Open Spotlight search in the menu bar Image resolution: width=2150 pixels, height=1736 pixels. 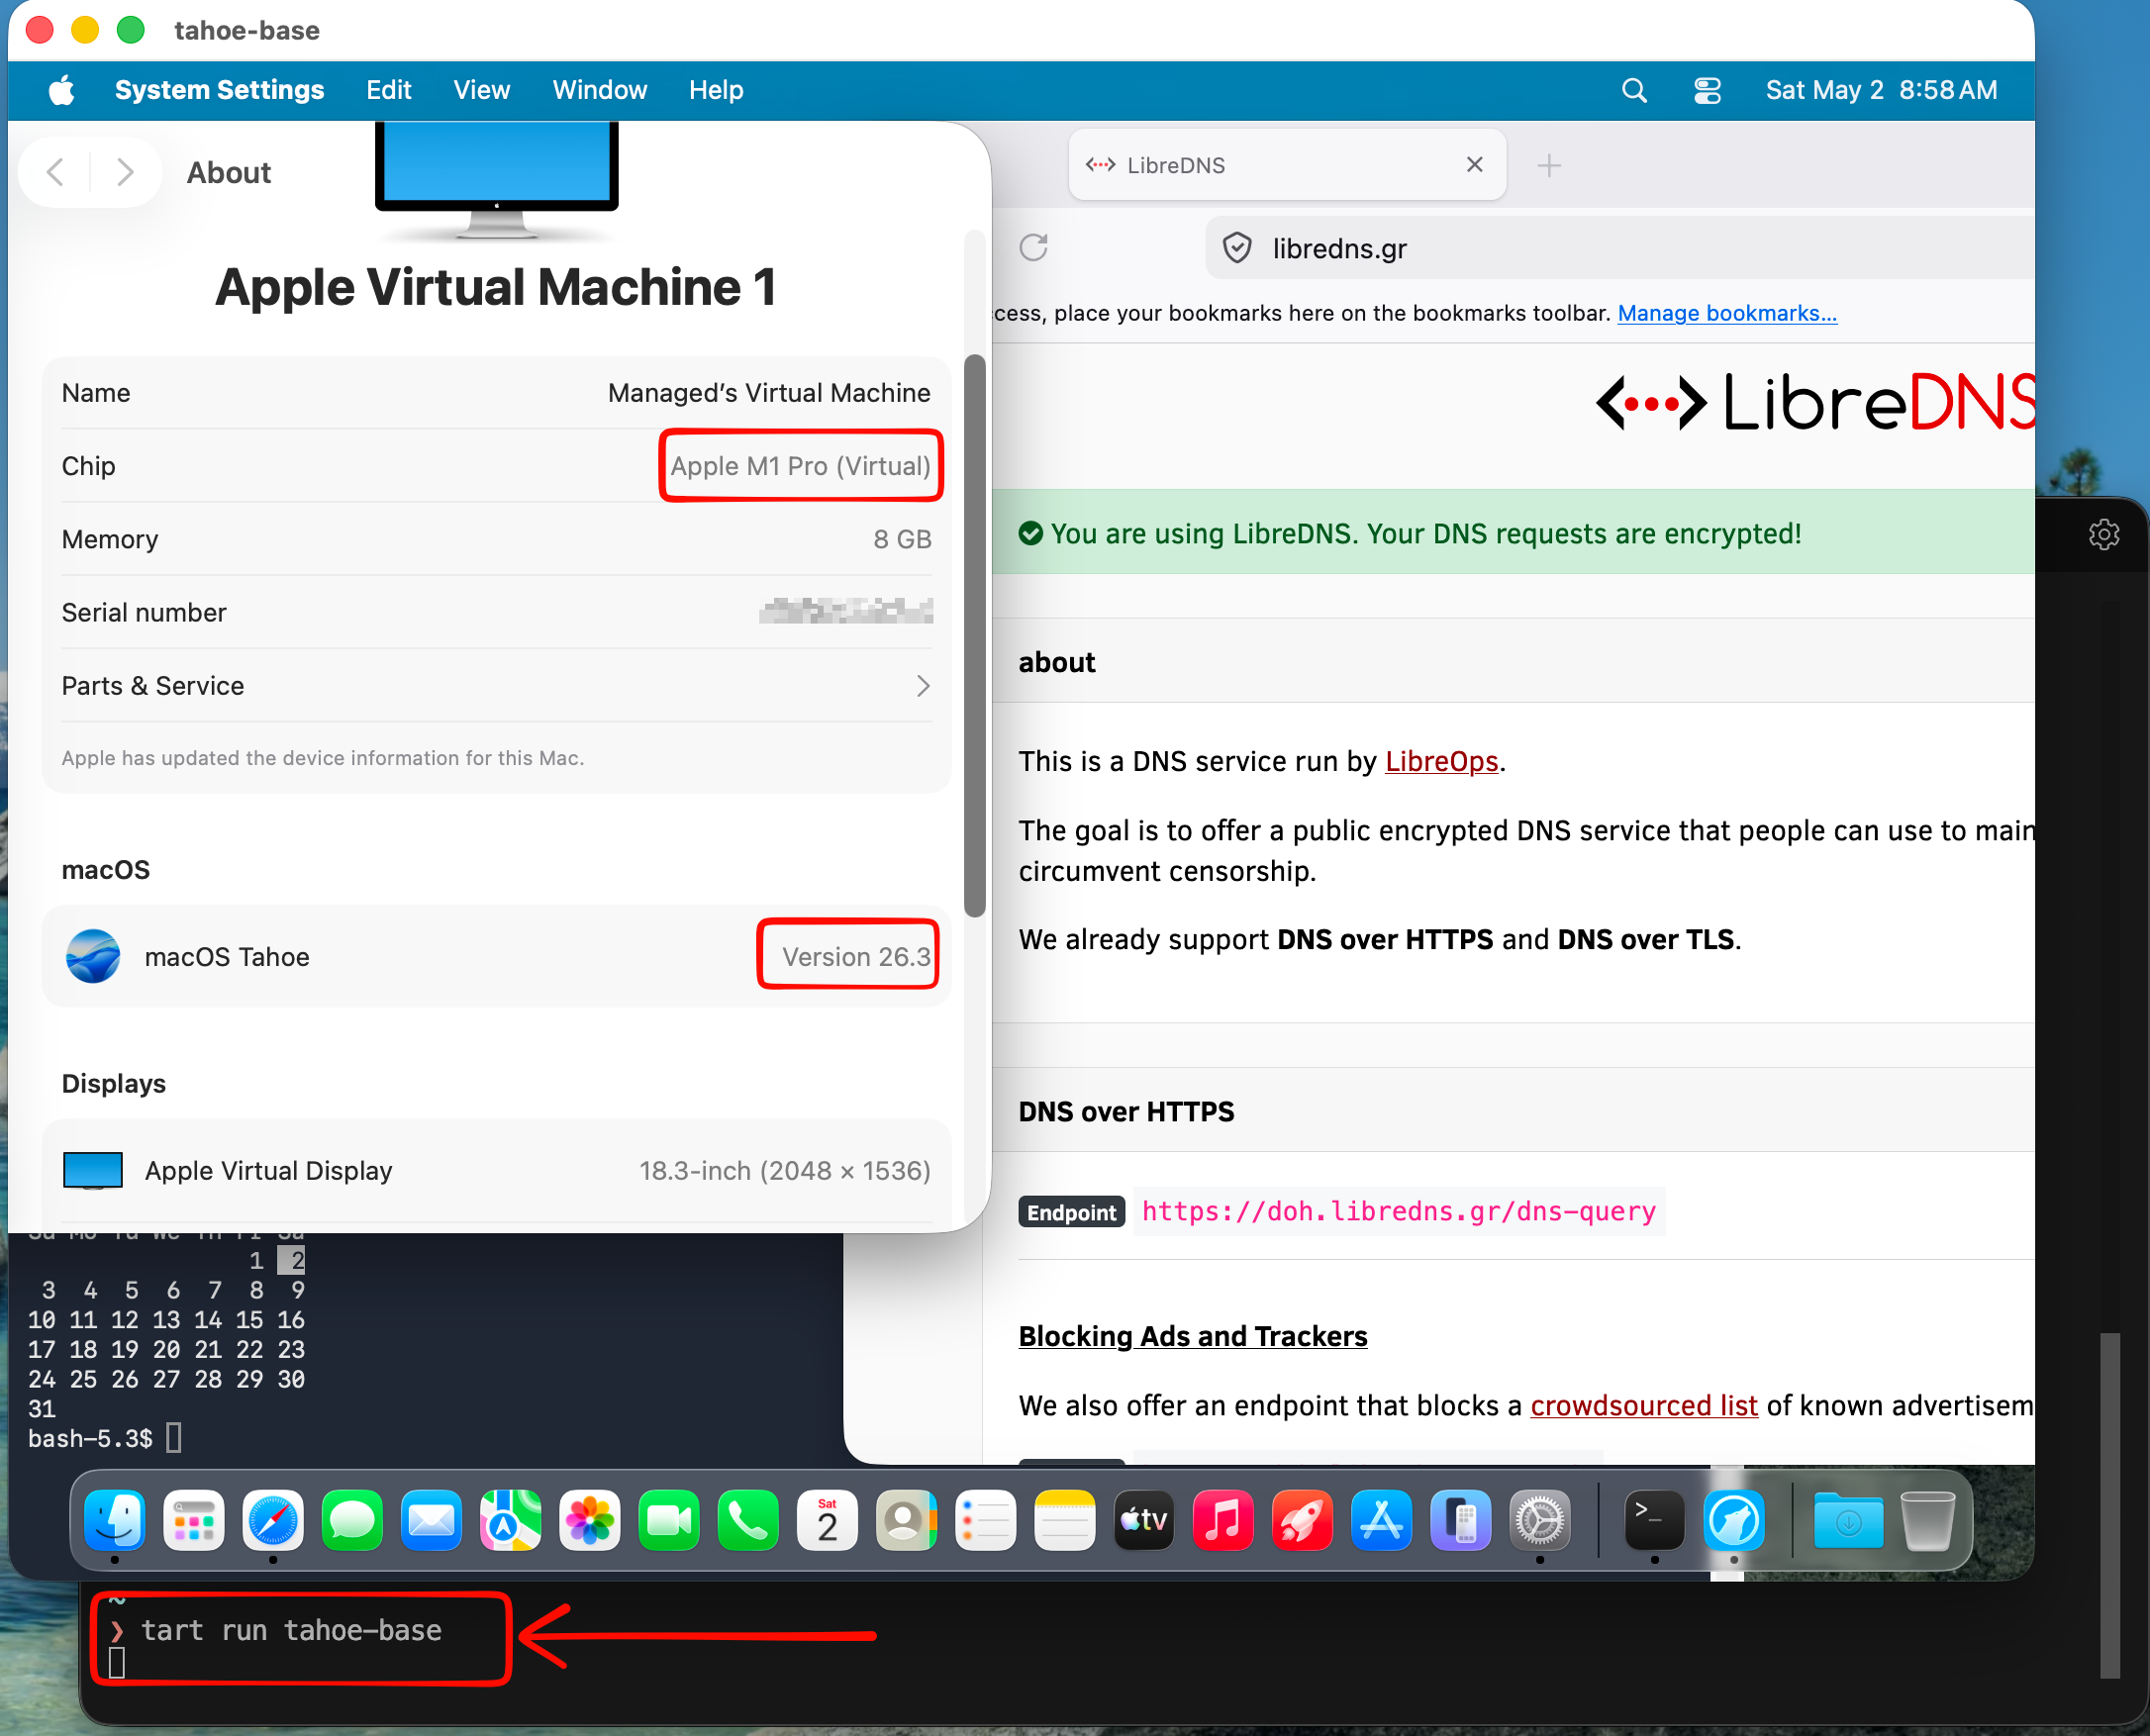pos(1634,90)
